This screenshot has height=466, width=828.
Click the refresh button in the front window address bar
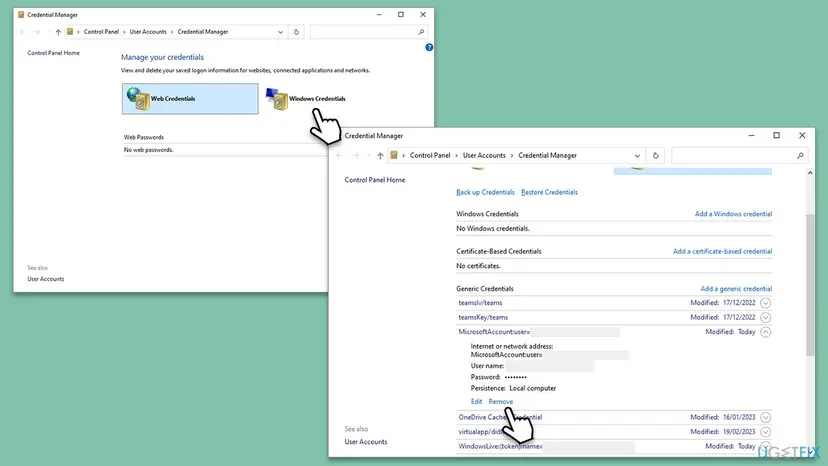(655, 155)
